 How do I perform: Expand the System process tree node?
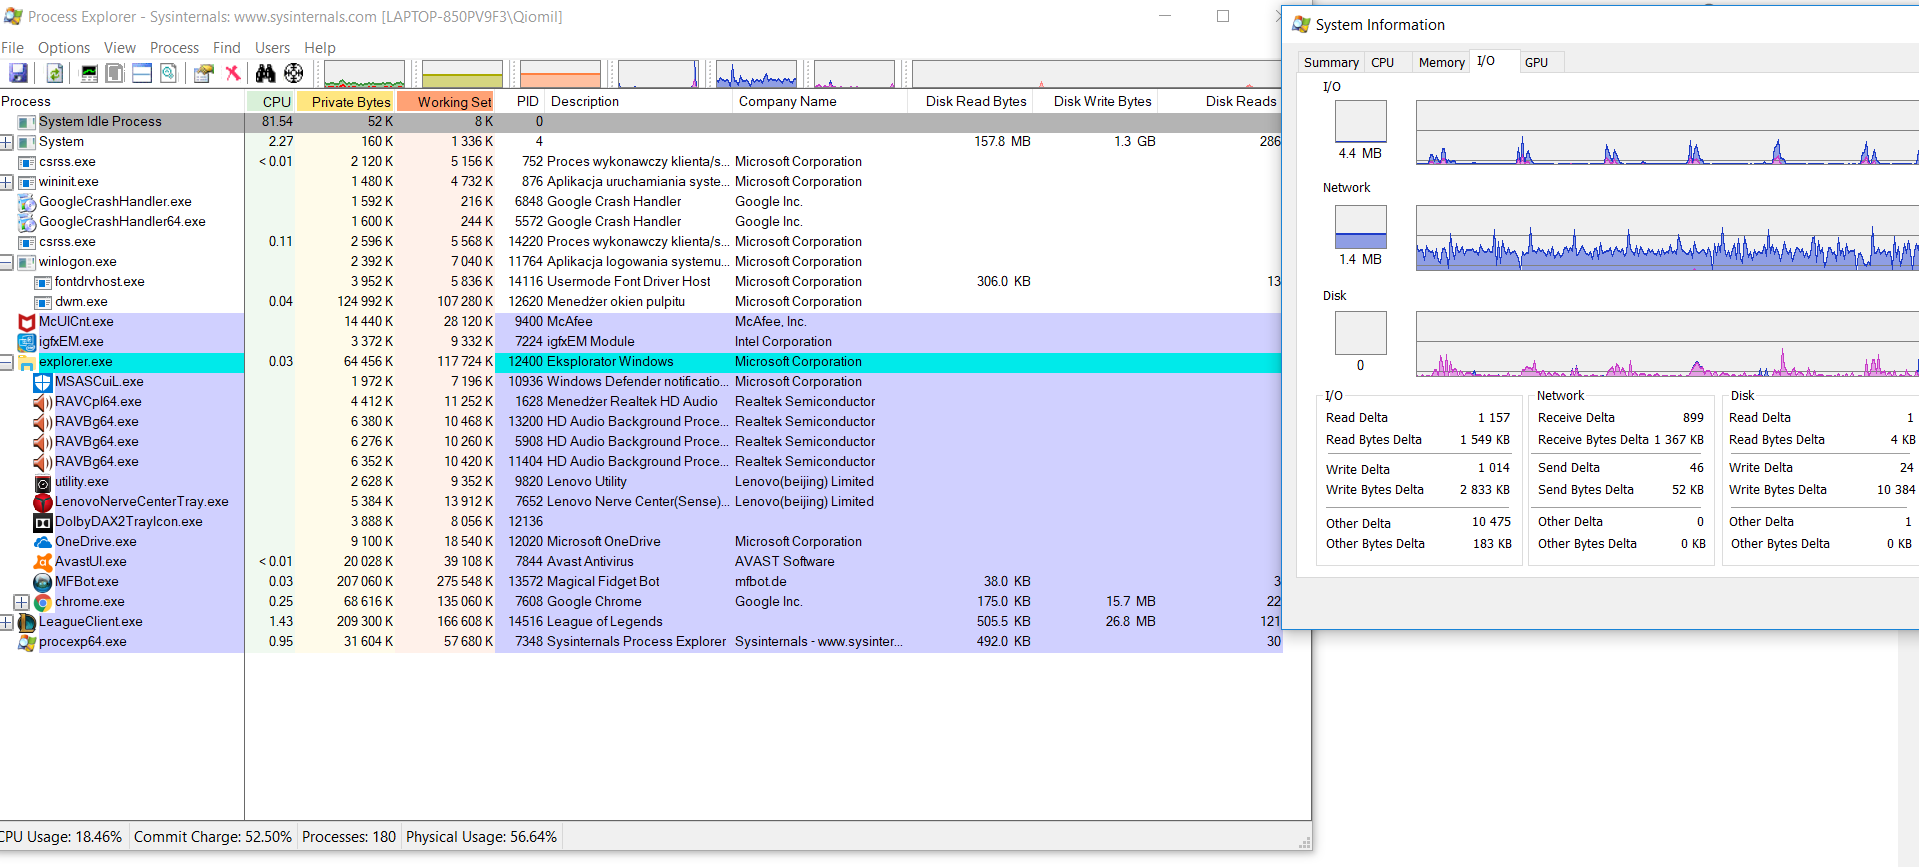(x=6, y=142)
